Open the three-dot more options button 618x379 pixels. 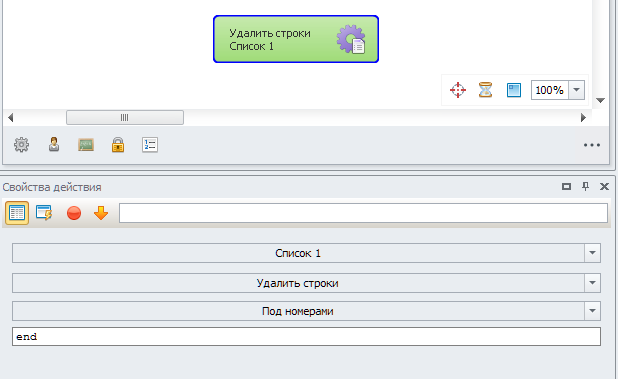592,145
